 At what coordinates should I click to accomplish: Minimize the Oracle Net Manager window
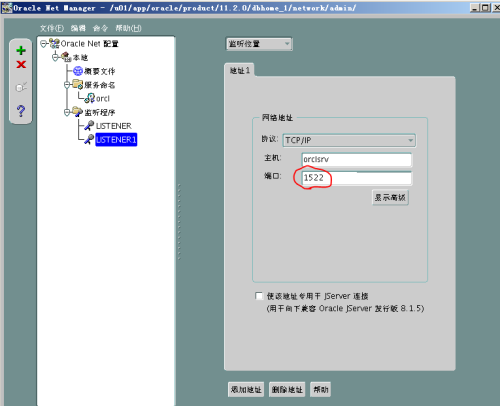click(x=474, y=8)
